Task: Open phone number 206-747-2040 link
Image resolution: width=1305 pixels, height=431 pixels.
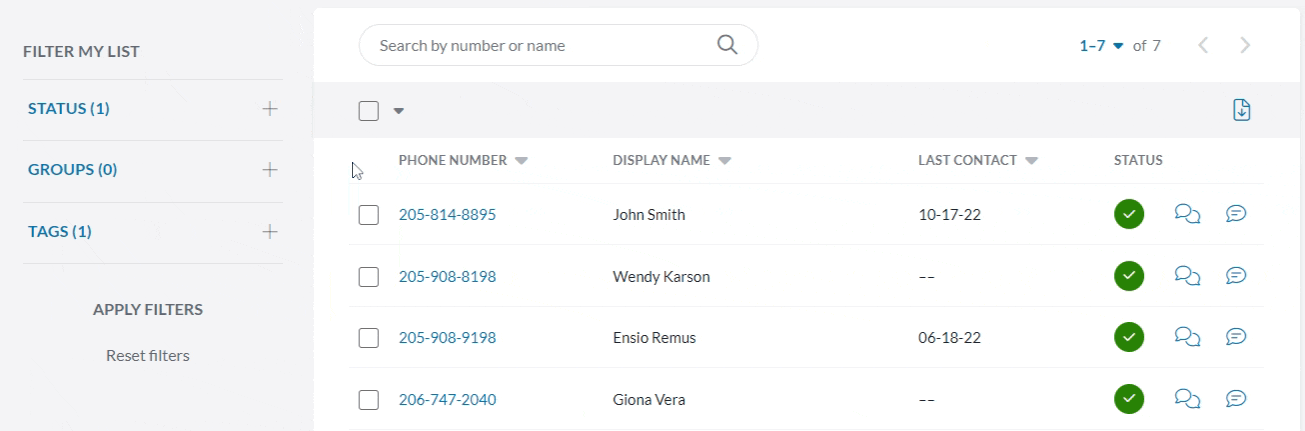Action: 447,400
